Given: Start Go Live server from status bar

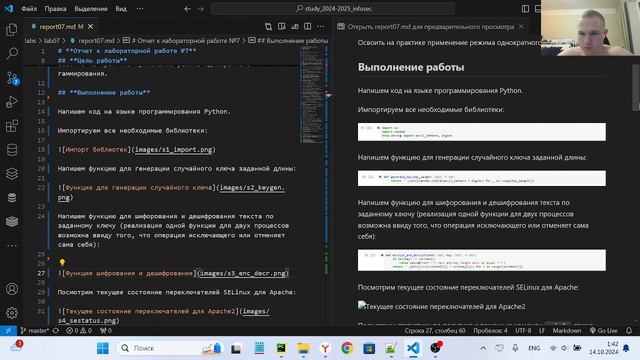Looking at the screenshot, I should click(x=604, y=331).
